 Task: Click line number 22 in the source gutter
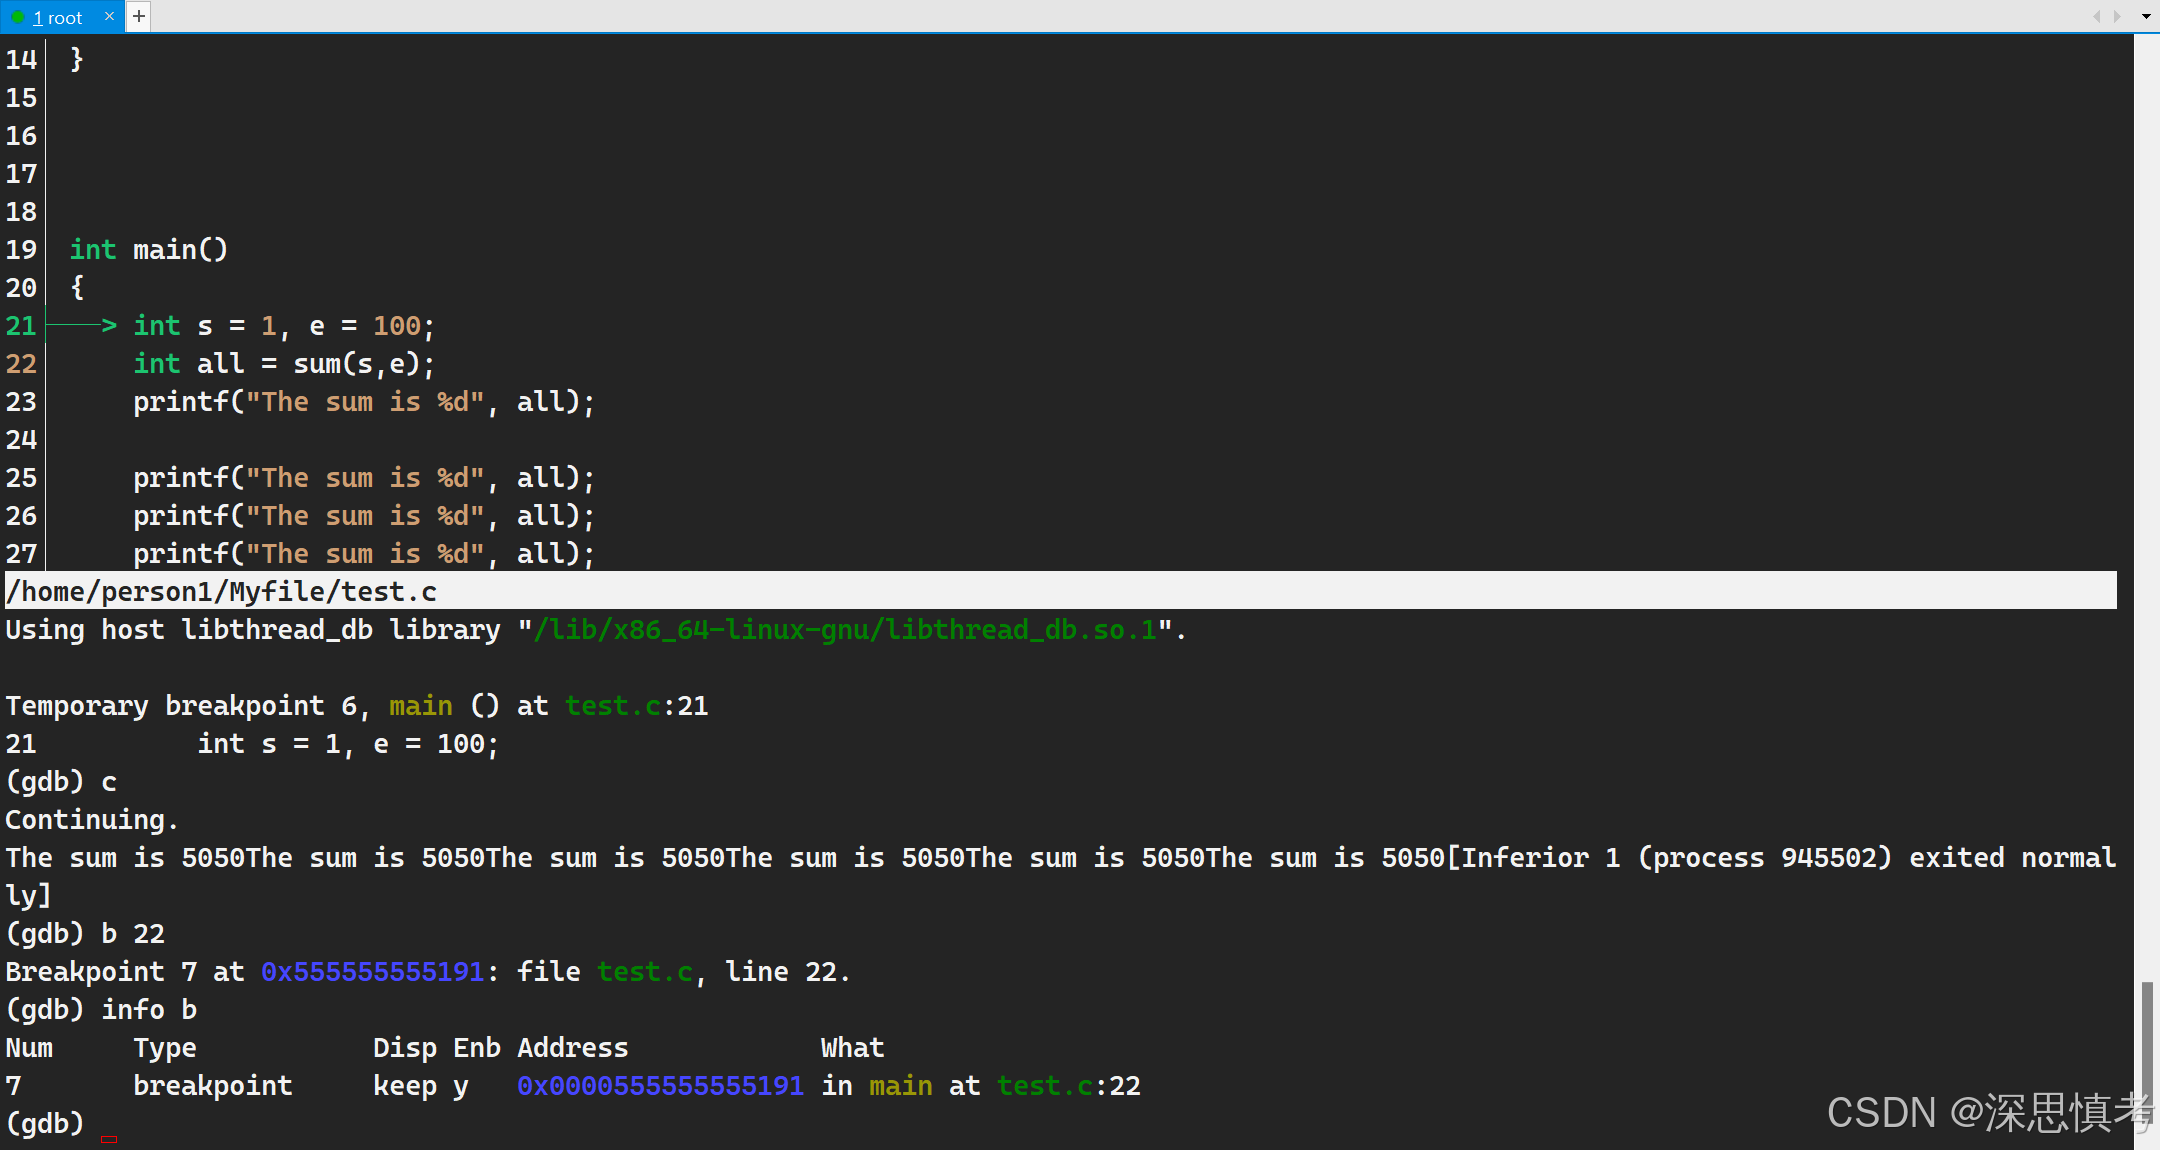click(21, 363)
